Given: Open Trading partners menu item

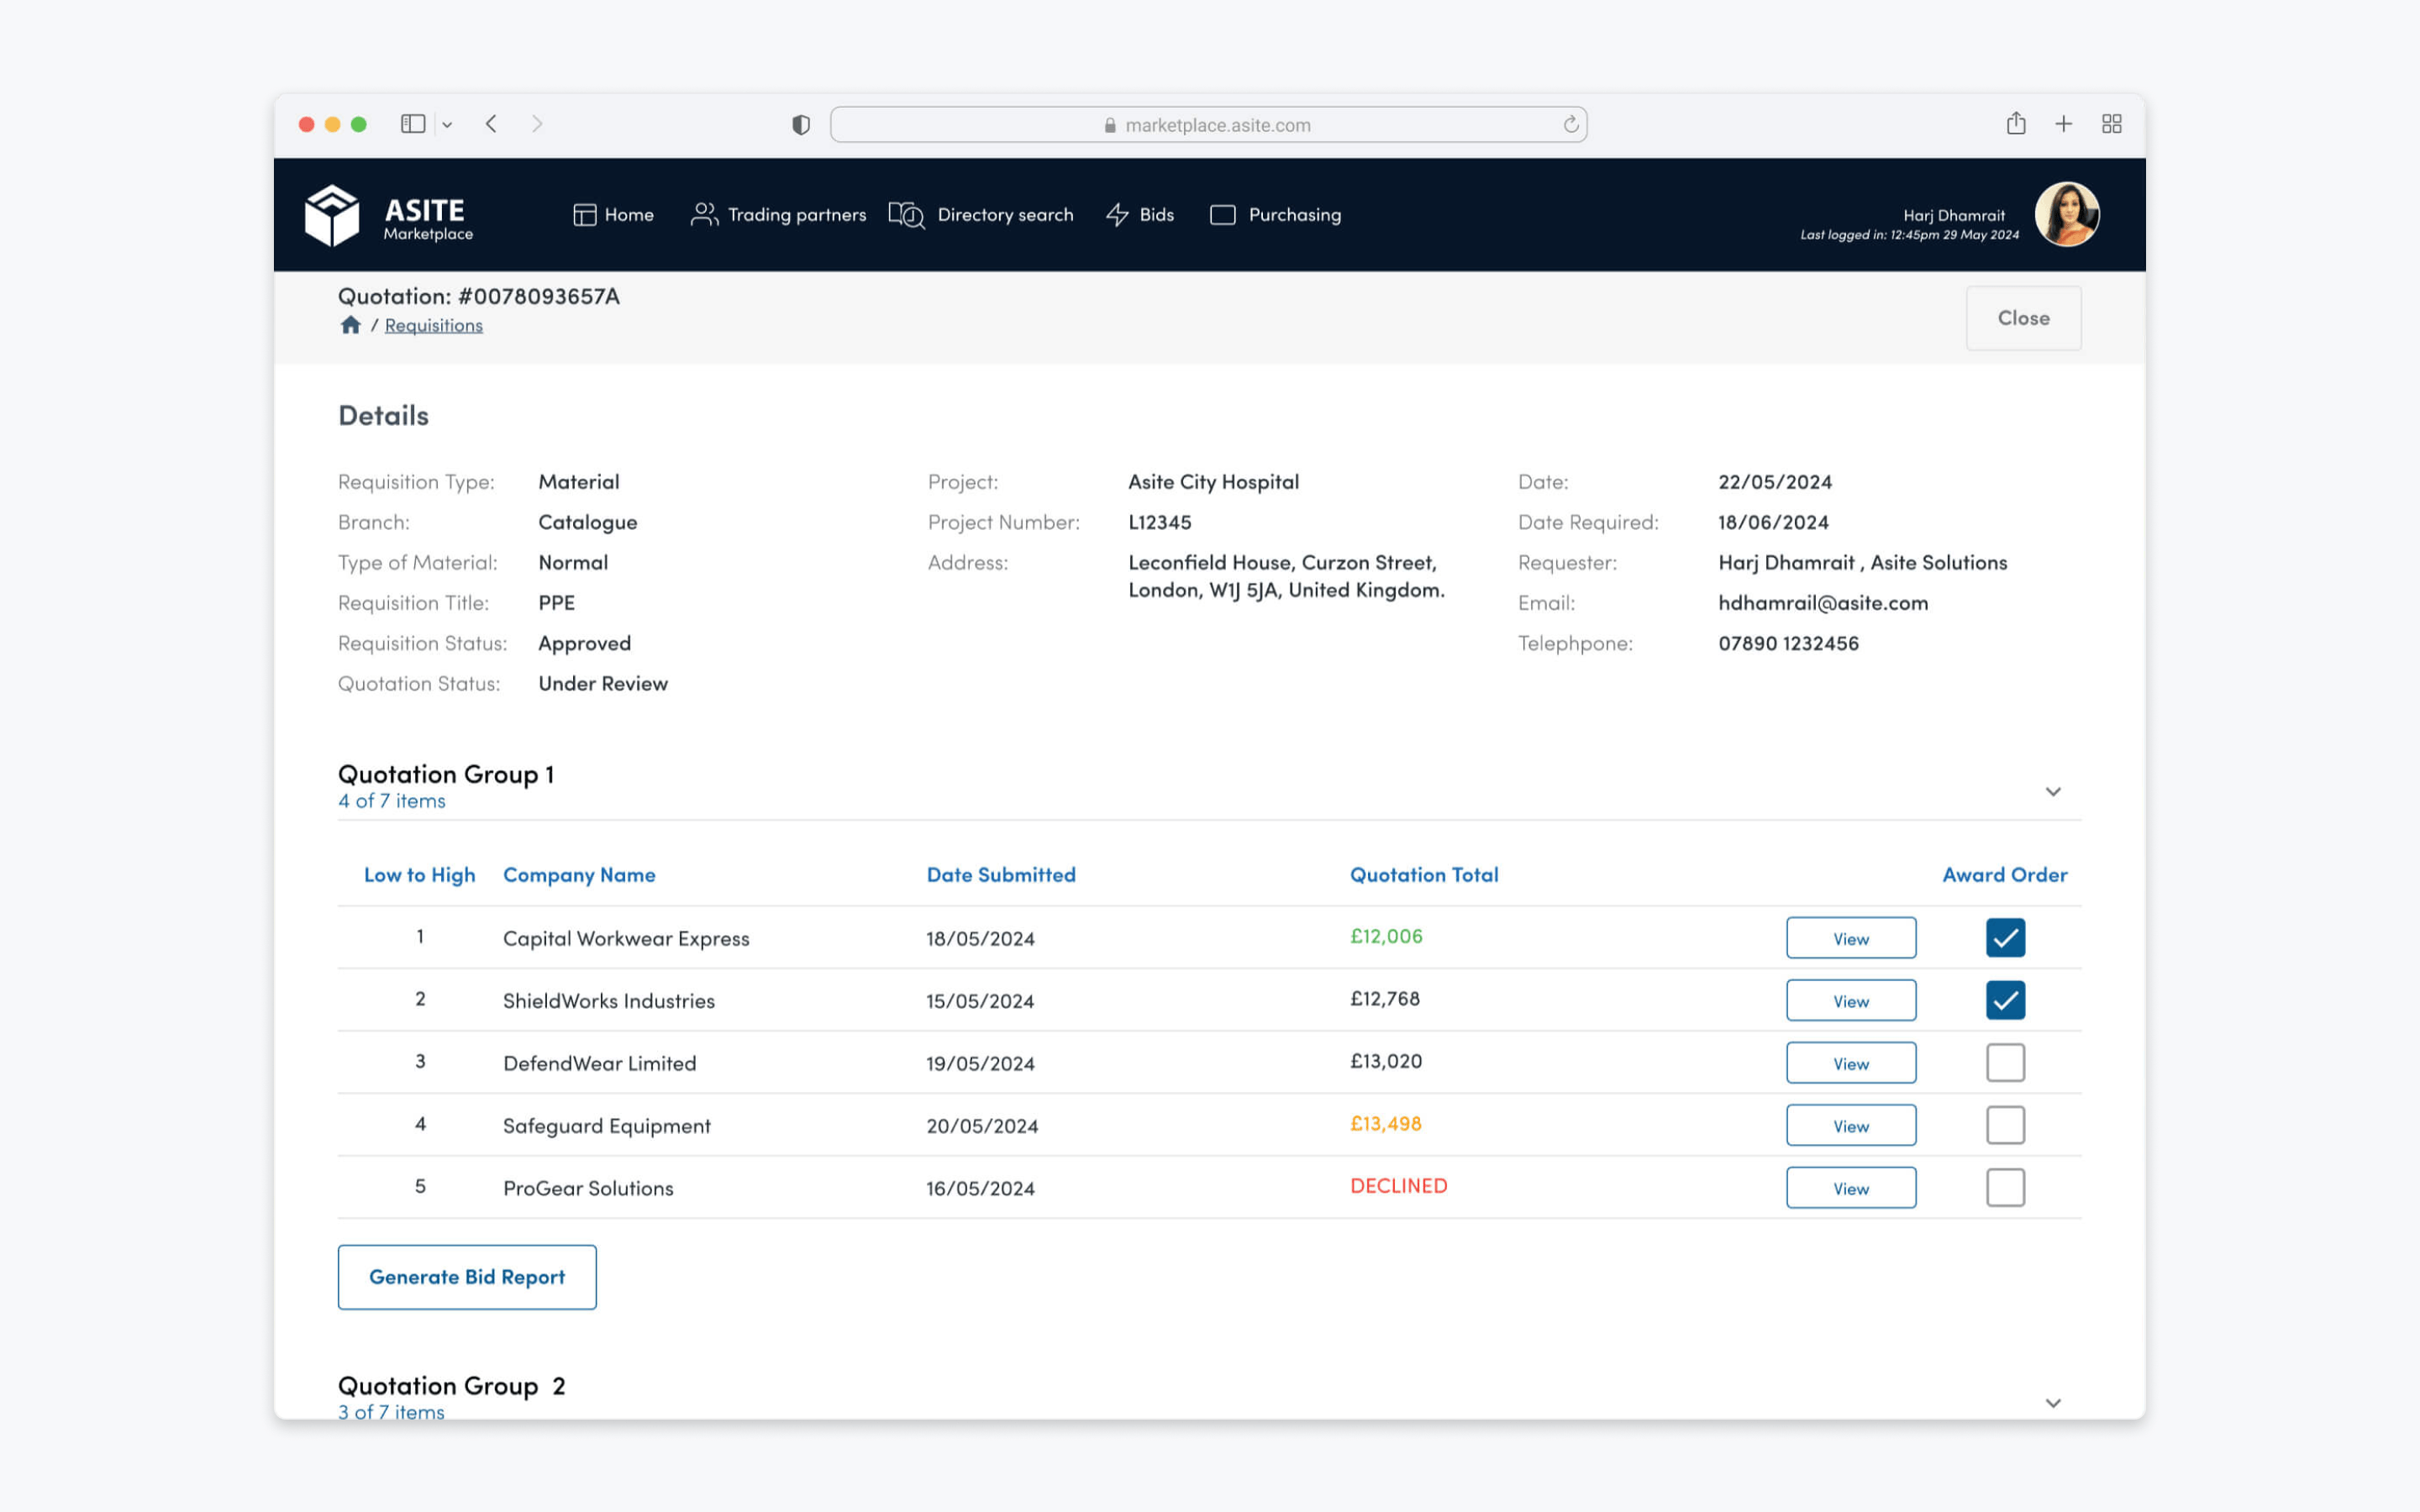Looking at the screenshot, I should point(778,215).
